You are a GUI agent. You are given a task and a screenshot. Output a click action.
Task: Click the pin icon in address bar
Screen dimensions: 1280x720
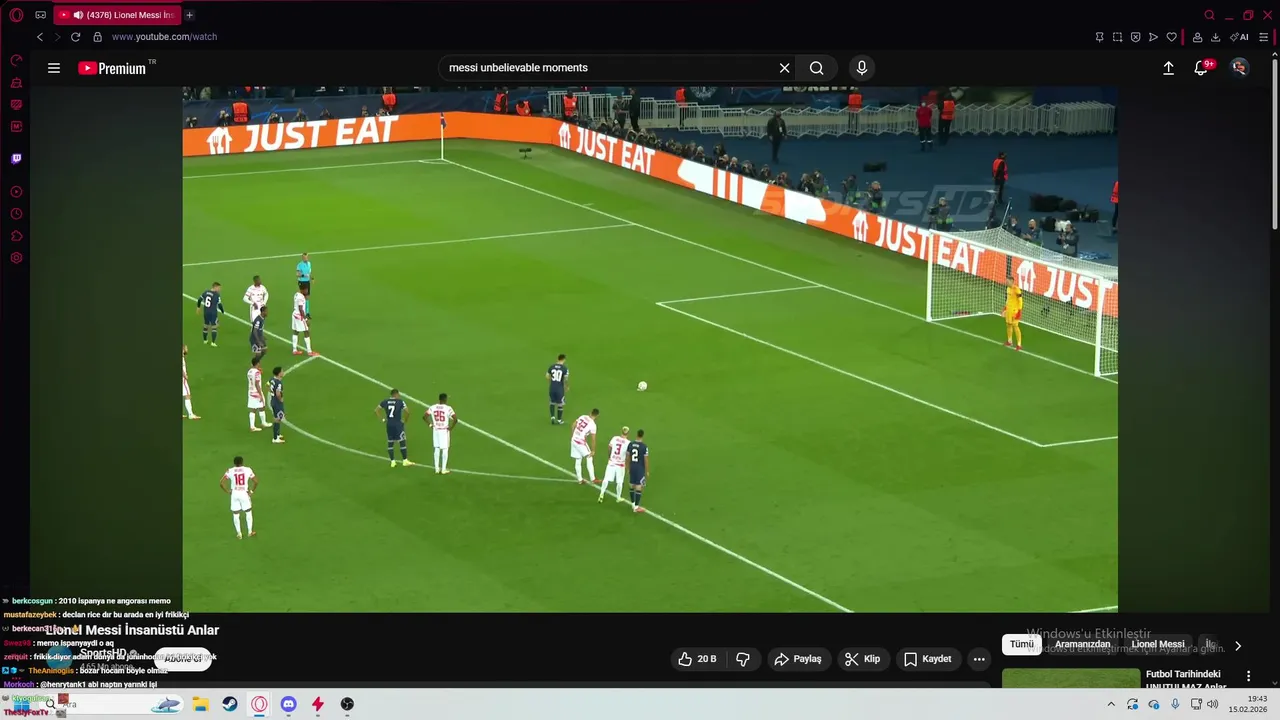1099,37
